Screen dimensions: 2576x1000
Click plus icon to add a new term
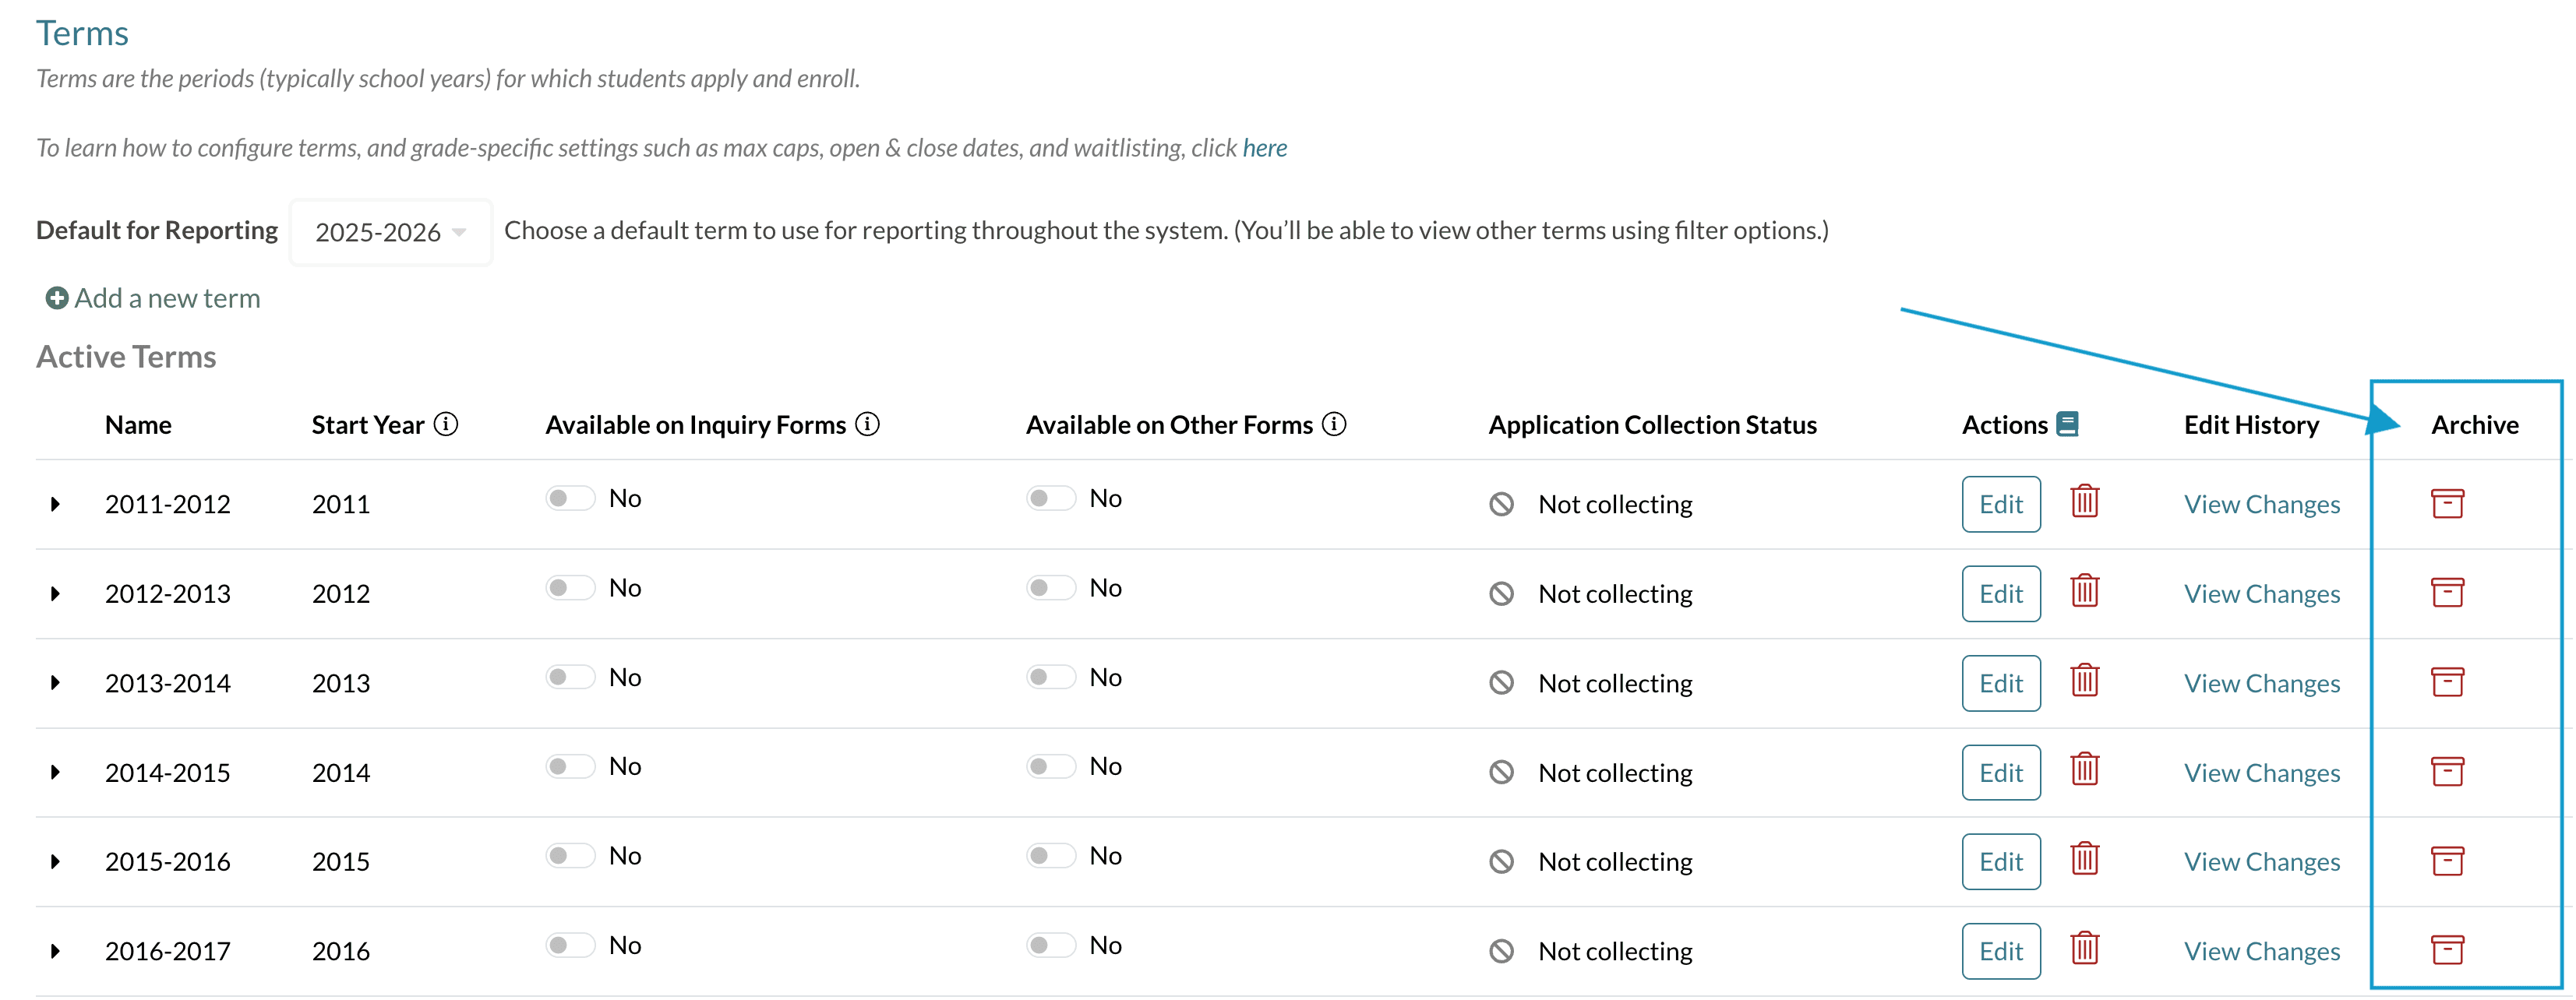pos(57,298)
